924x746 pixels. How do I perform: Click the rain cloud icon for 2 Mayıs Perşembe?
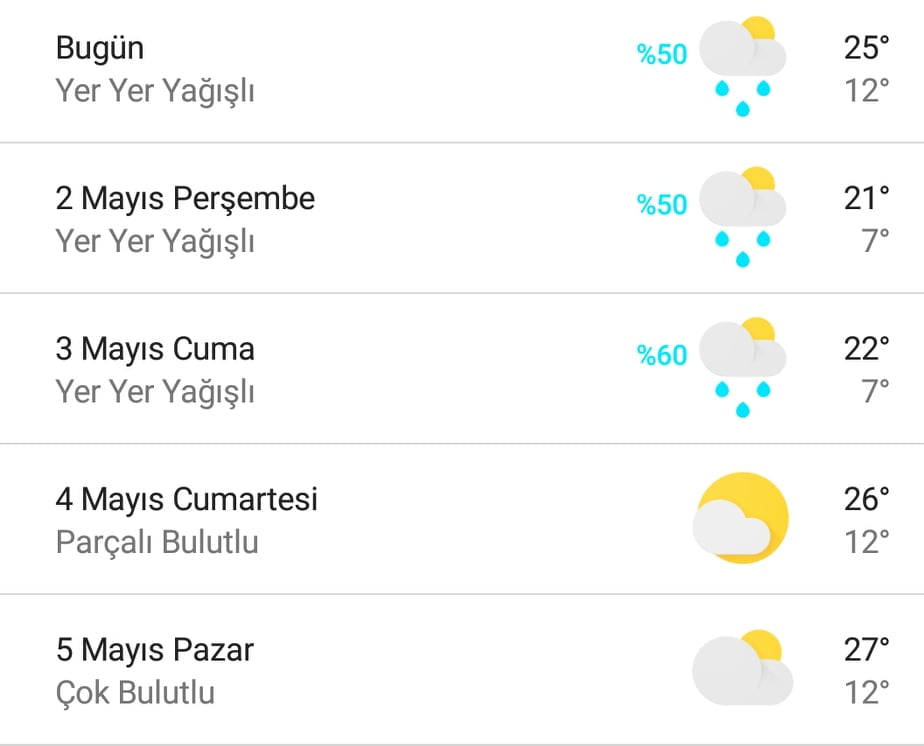(742, 216)
